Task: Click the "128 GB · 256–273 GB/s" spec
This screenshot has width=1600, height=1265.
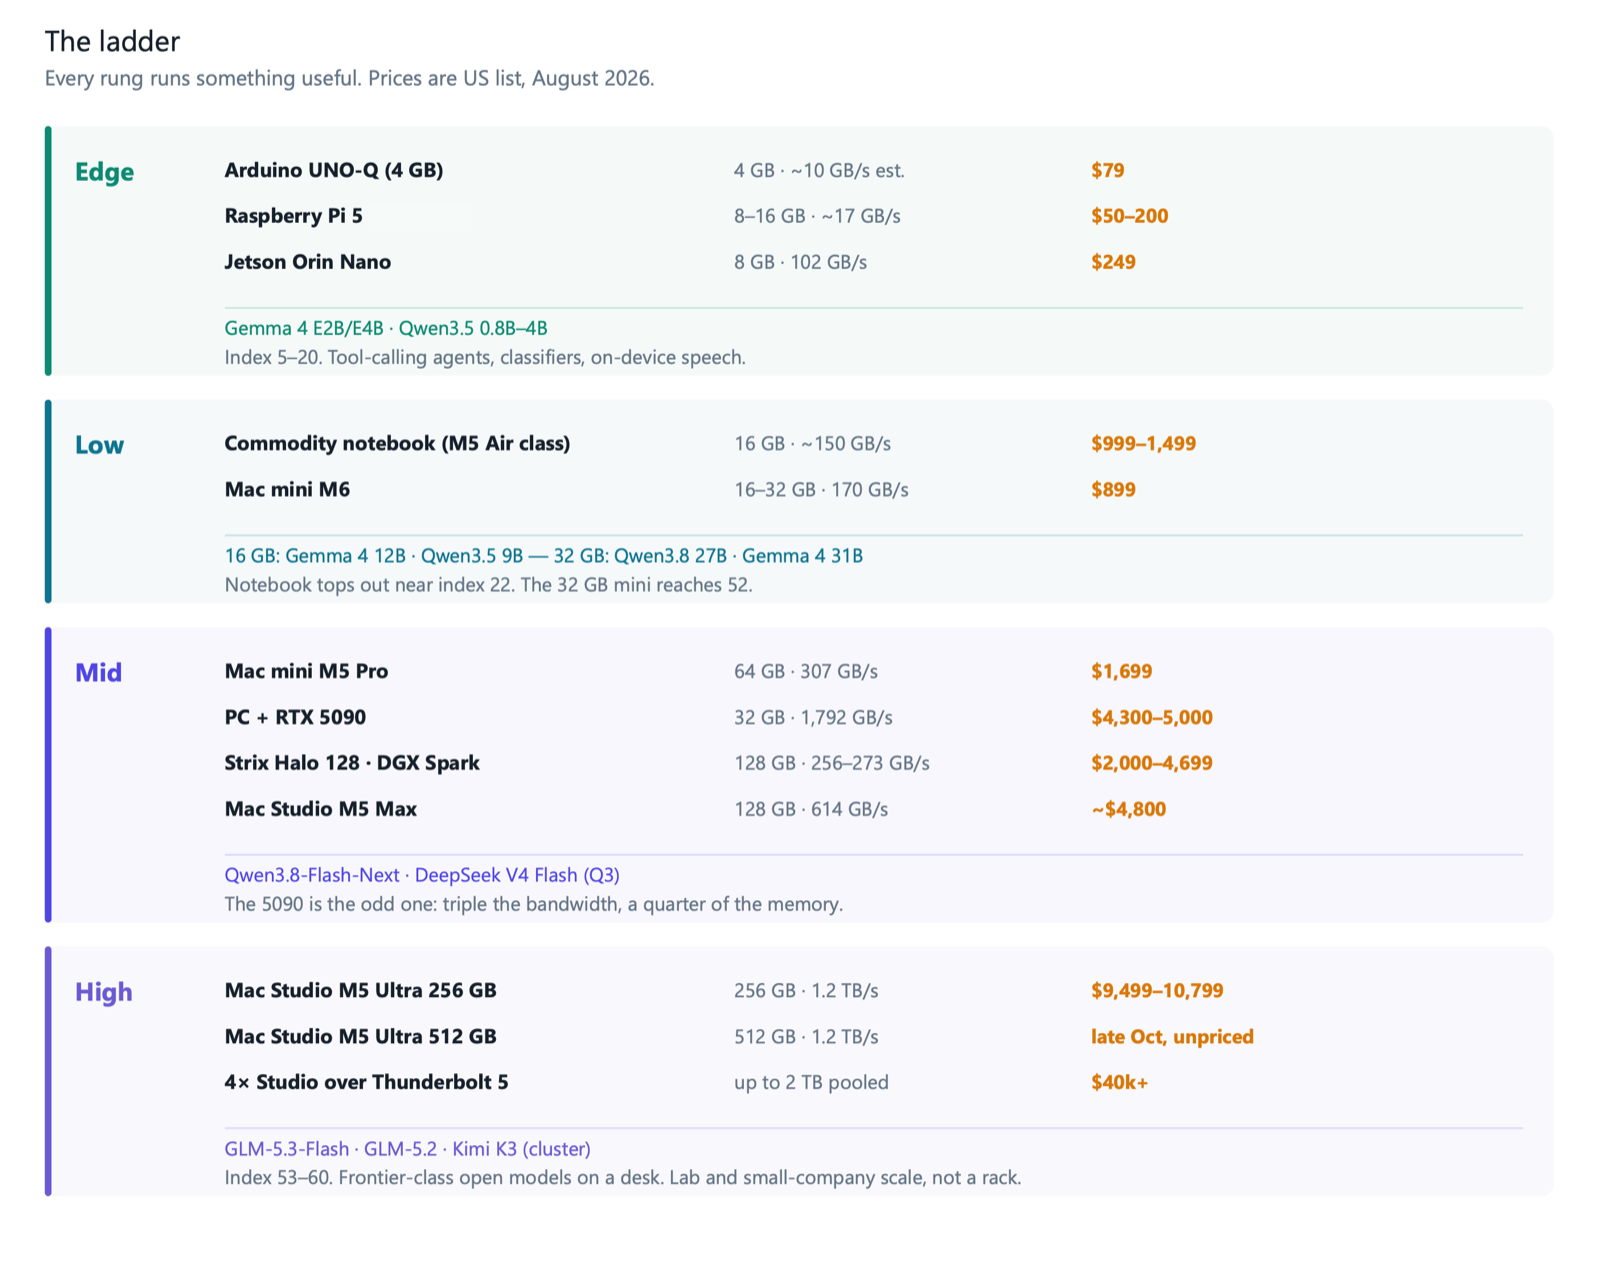Action: point(832,763)
